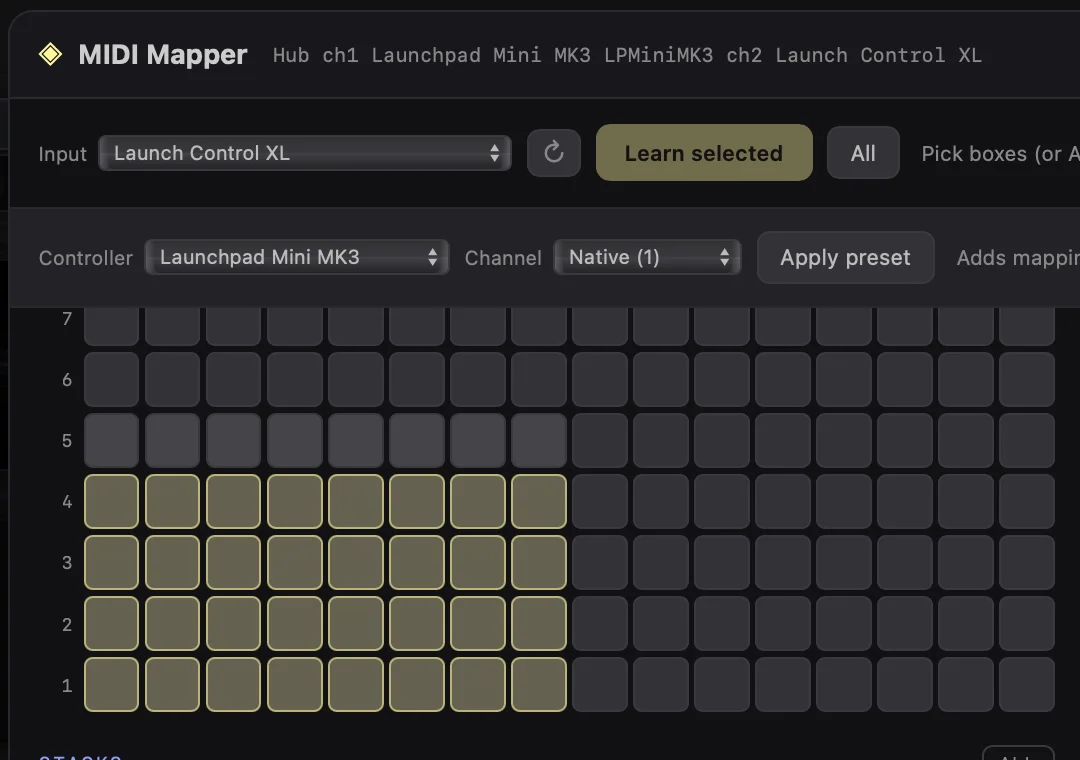Select the fourth pad in row 6

(295, 379)
